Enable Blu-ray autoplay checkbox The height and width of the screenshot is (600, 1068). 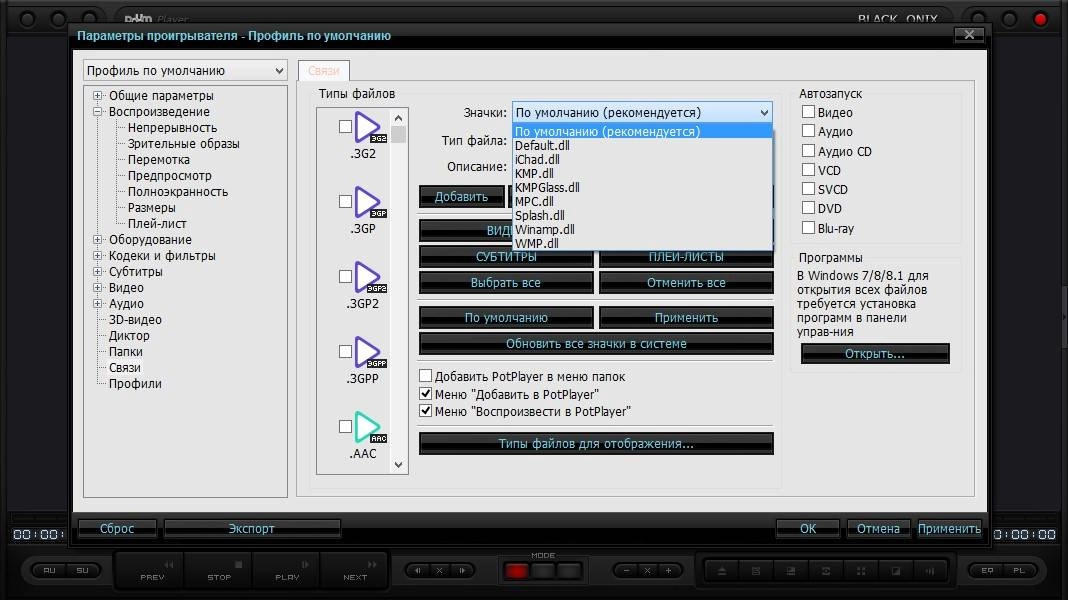tap(808, 227)
